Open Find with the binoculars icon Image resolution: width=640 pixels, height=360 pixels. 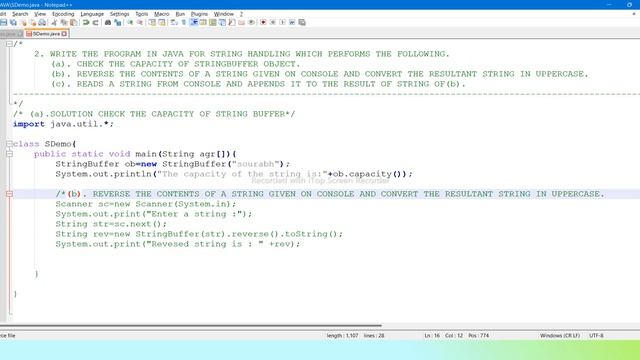click(x=108, y=22)
